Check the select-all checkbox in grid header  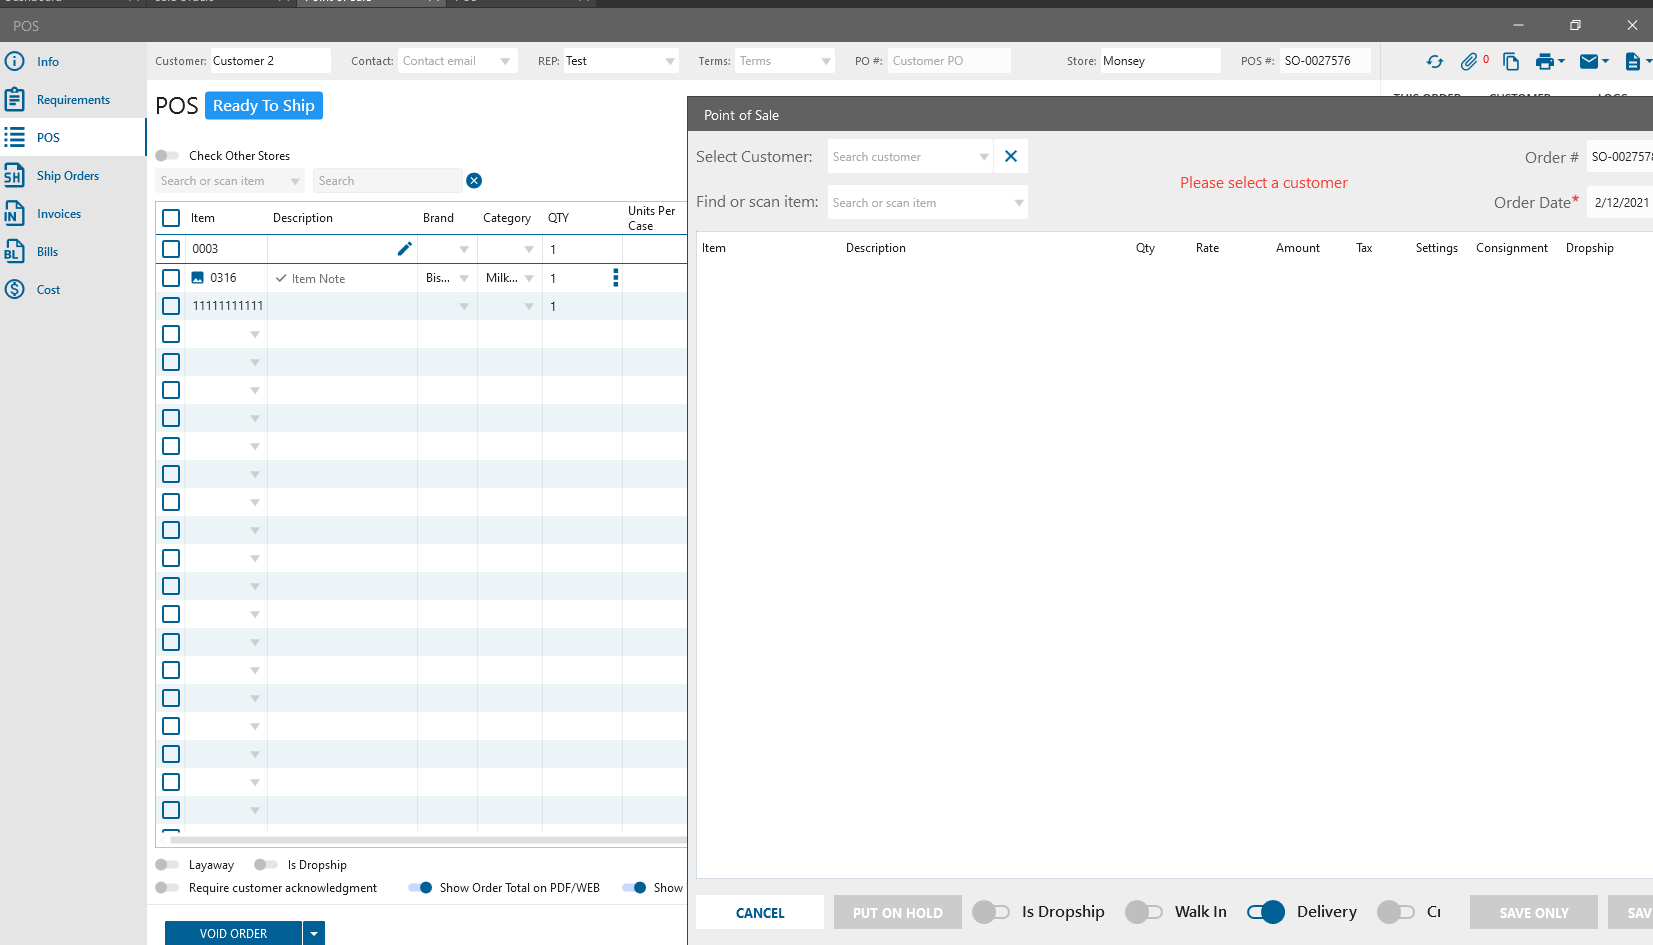coord(171,218)
